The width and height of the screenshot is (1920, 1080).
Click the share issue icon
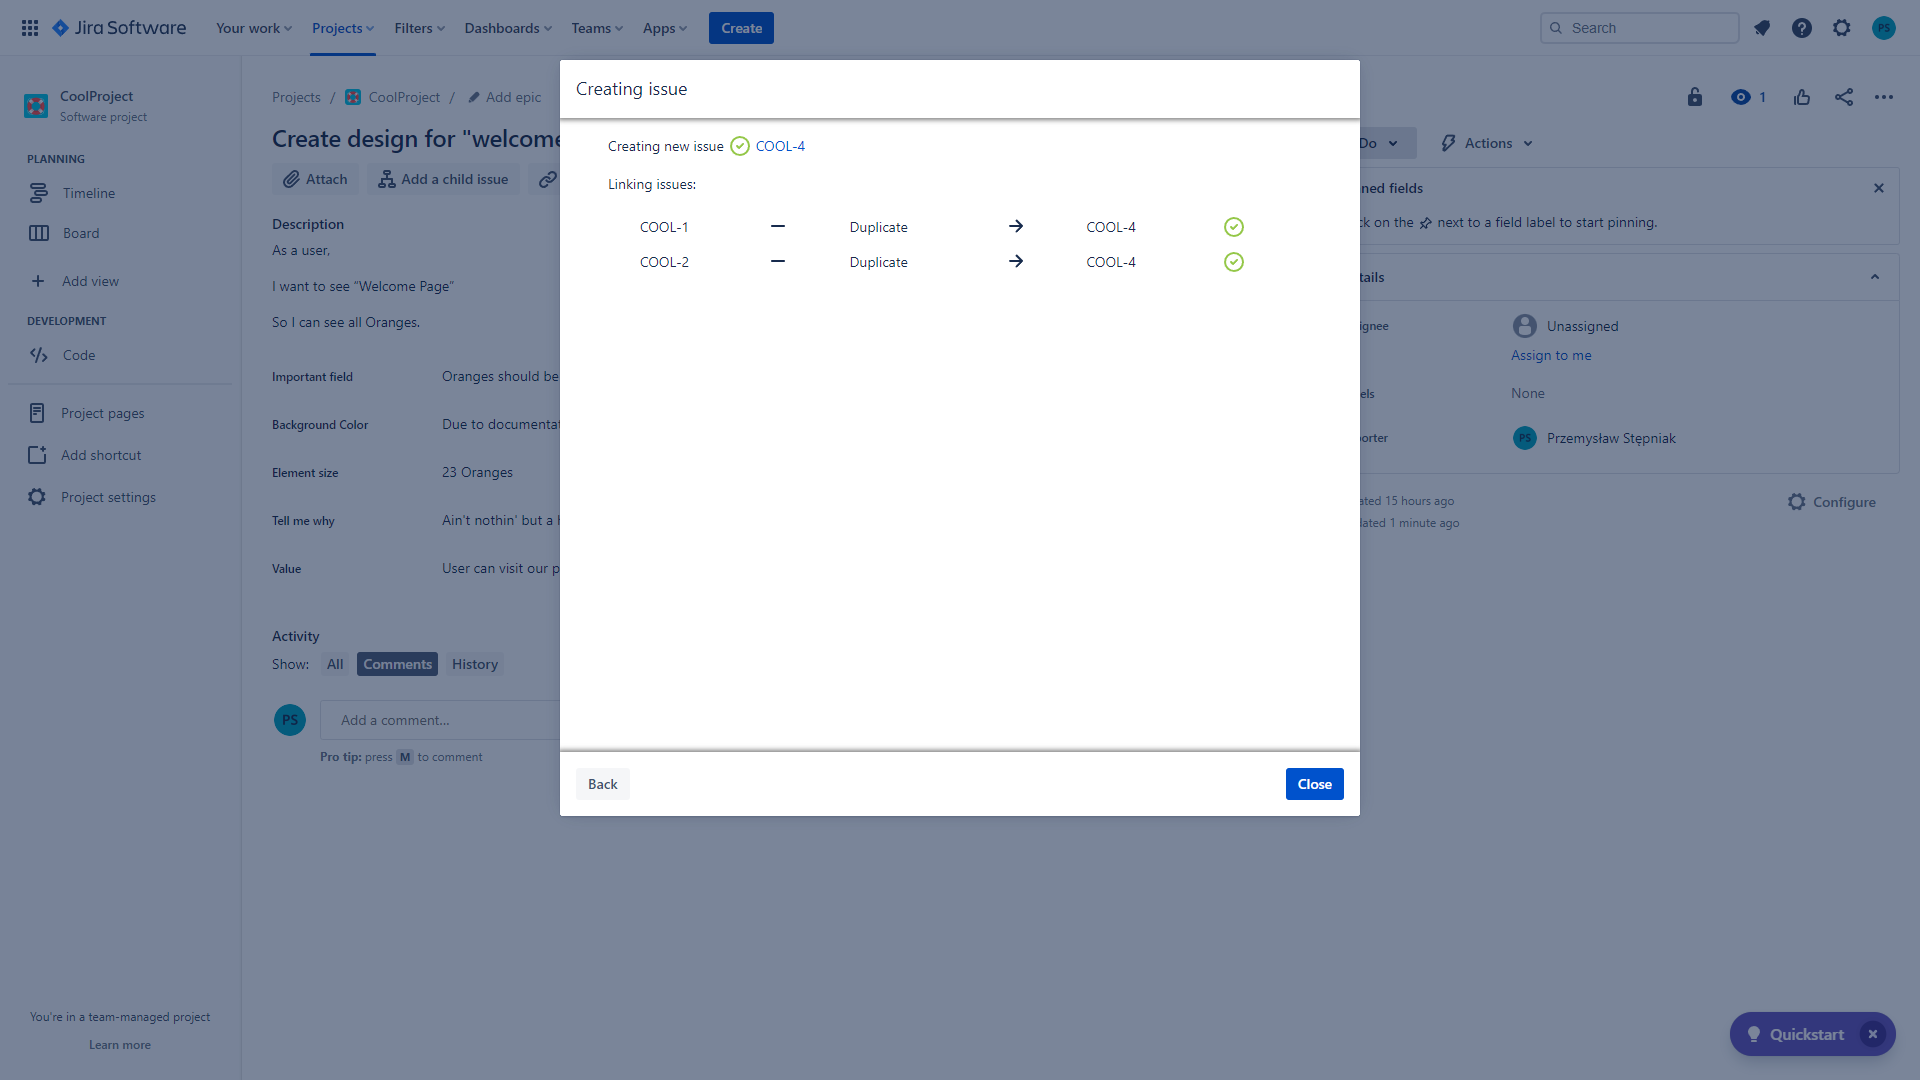tap(1844, 97)
